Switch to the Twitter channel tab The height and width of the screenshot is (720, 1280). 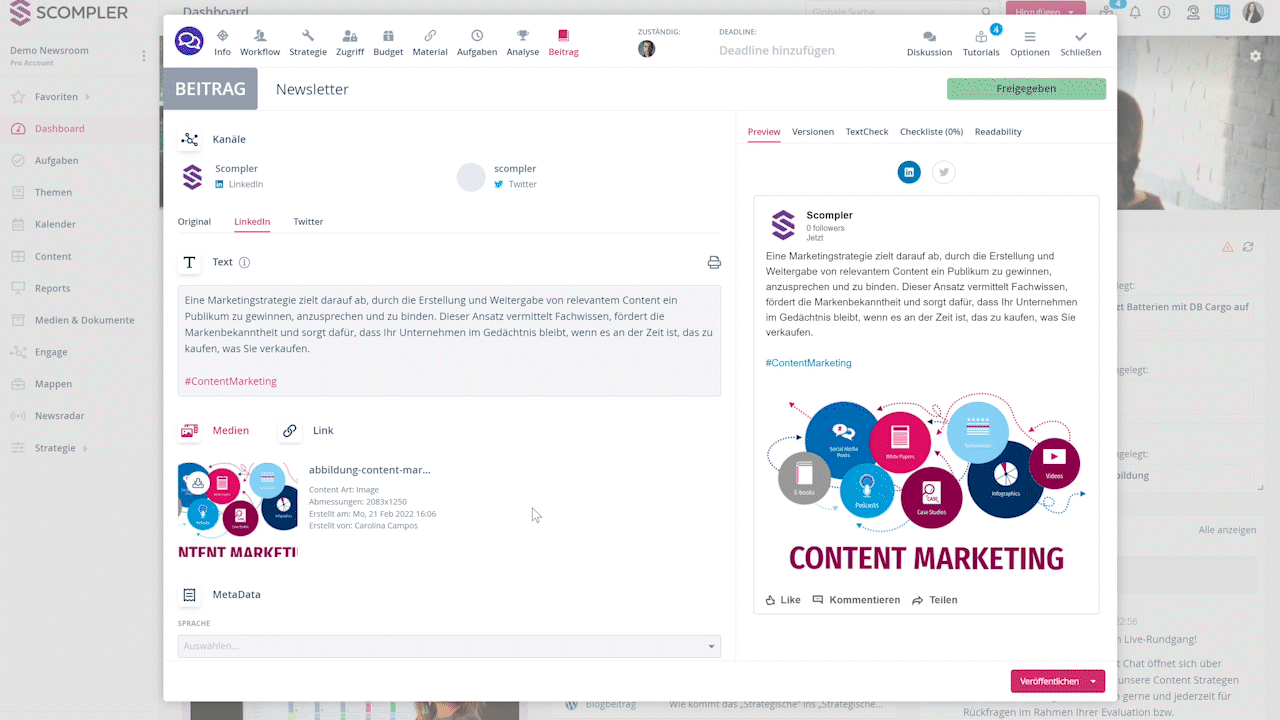(308, 222)
